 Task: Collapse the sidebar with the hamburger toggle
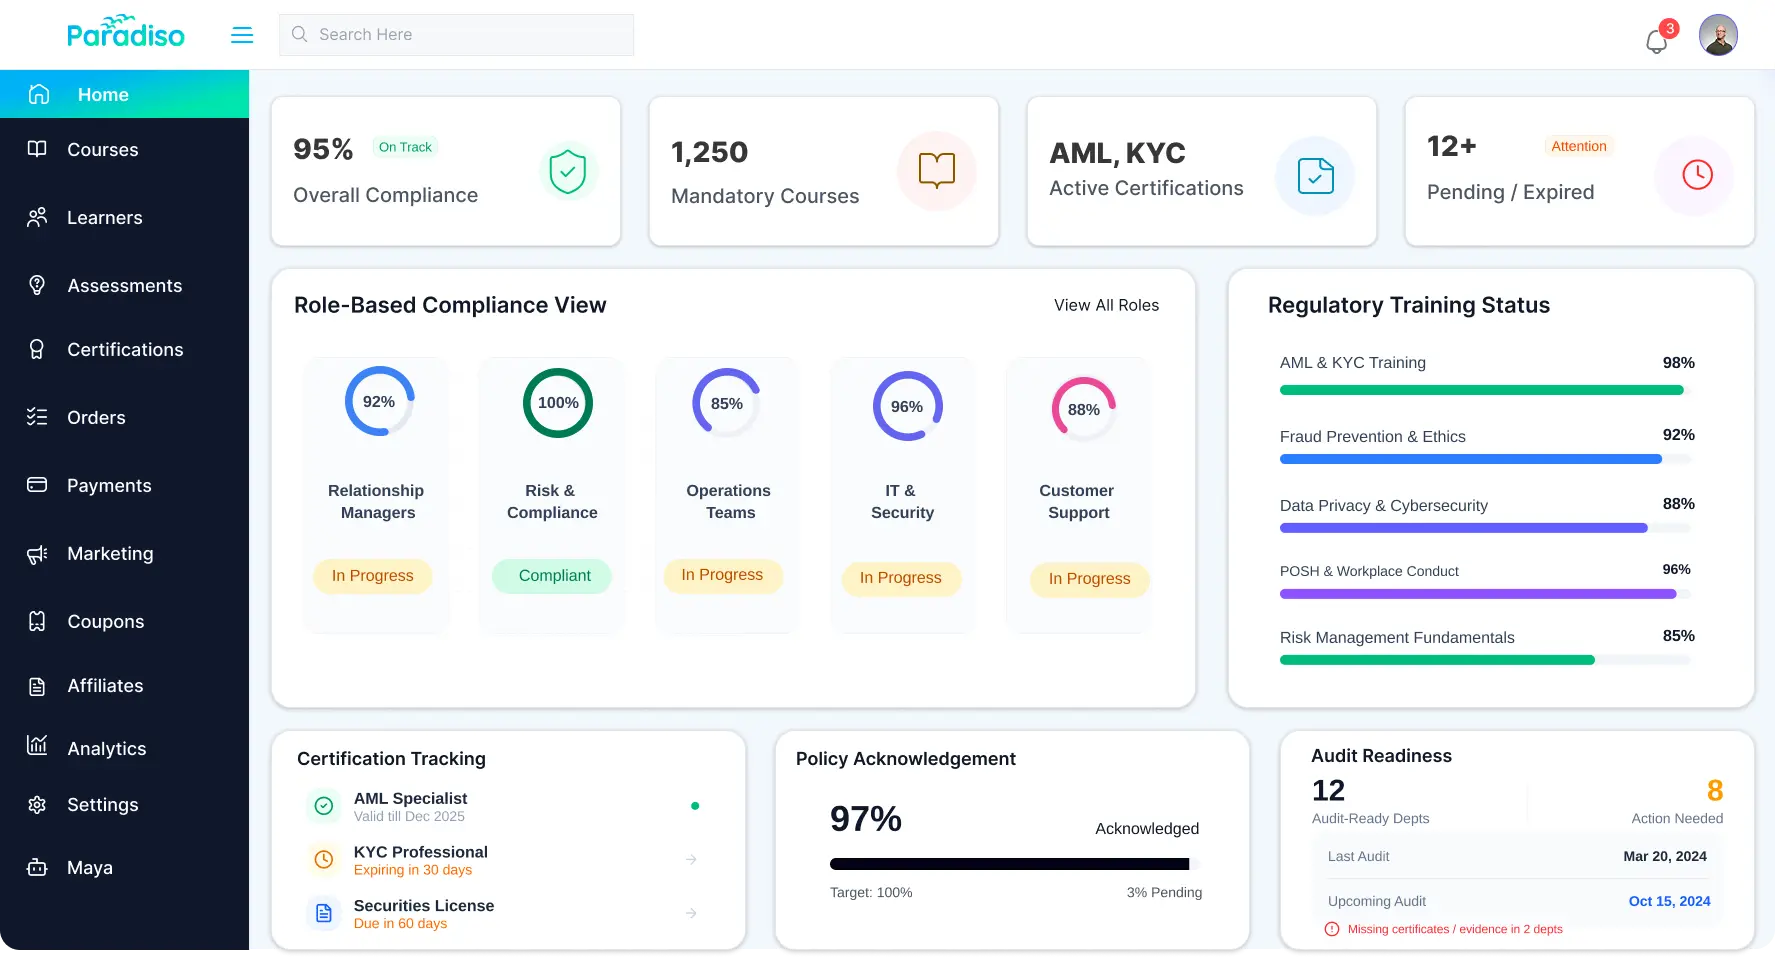point(242,34)
